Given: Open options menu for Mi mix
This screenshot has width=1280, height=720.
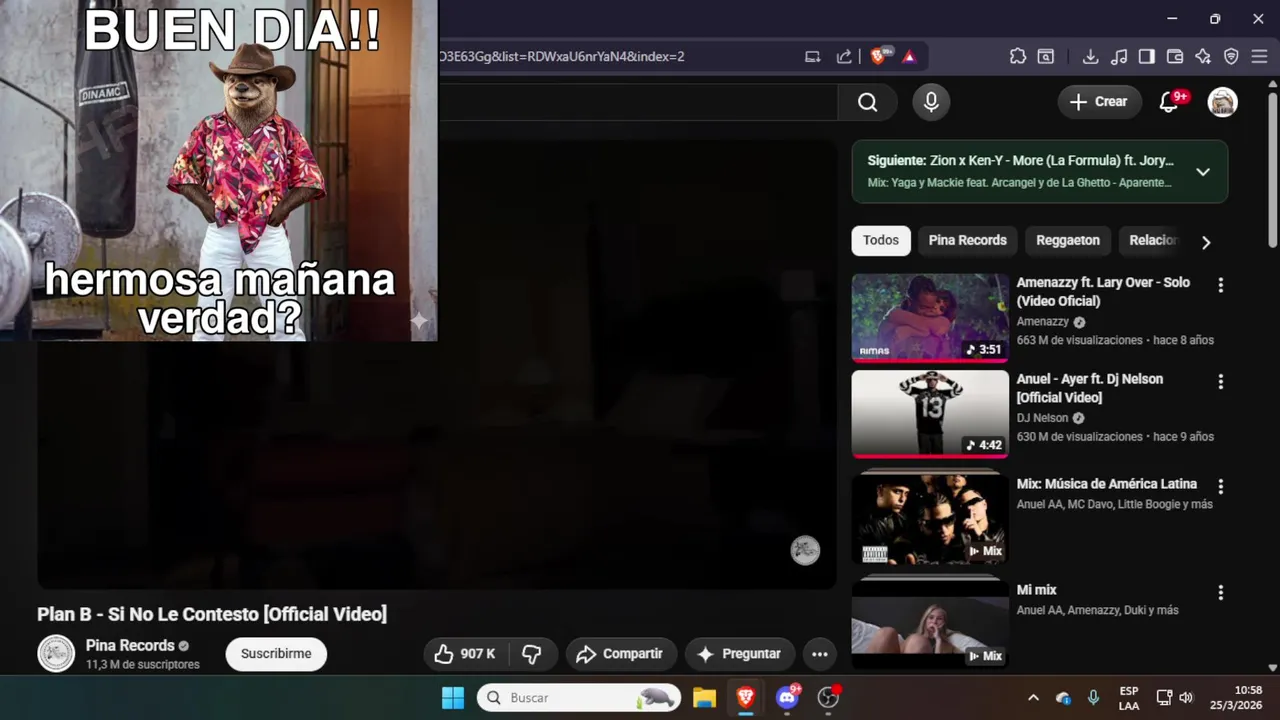Looking at the screenshot, I should click(1220, 593).
